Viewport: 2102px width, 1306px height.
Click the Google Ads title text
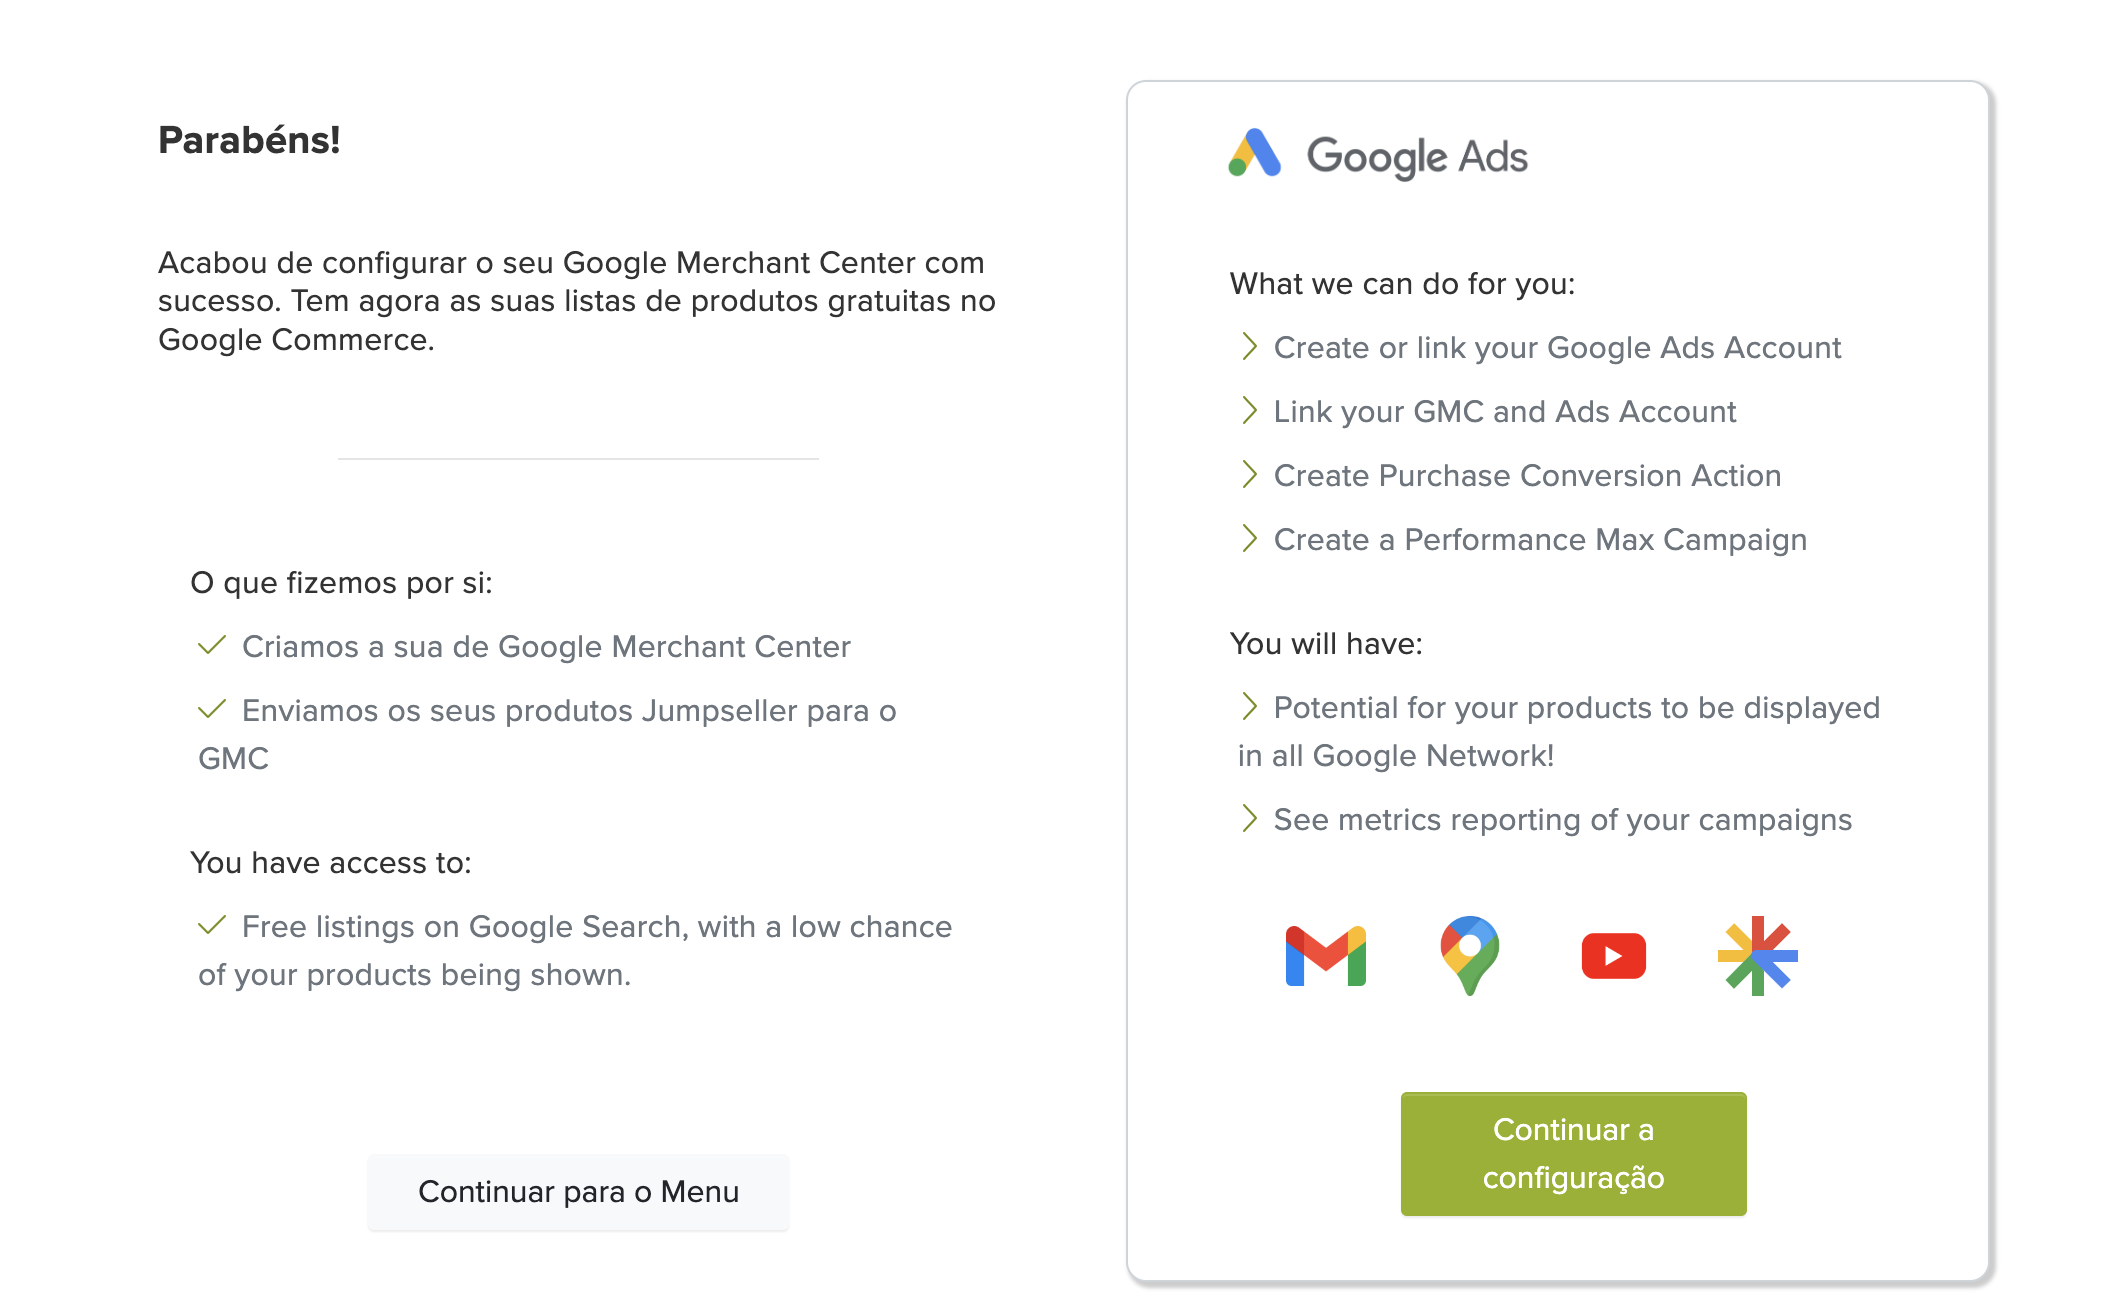tap(1417, 157)
